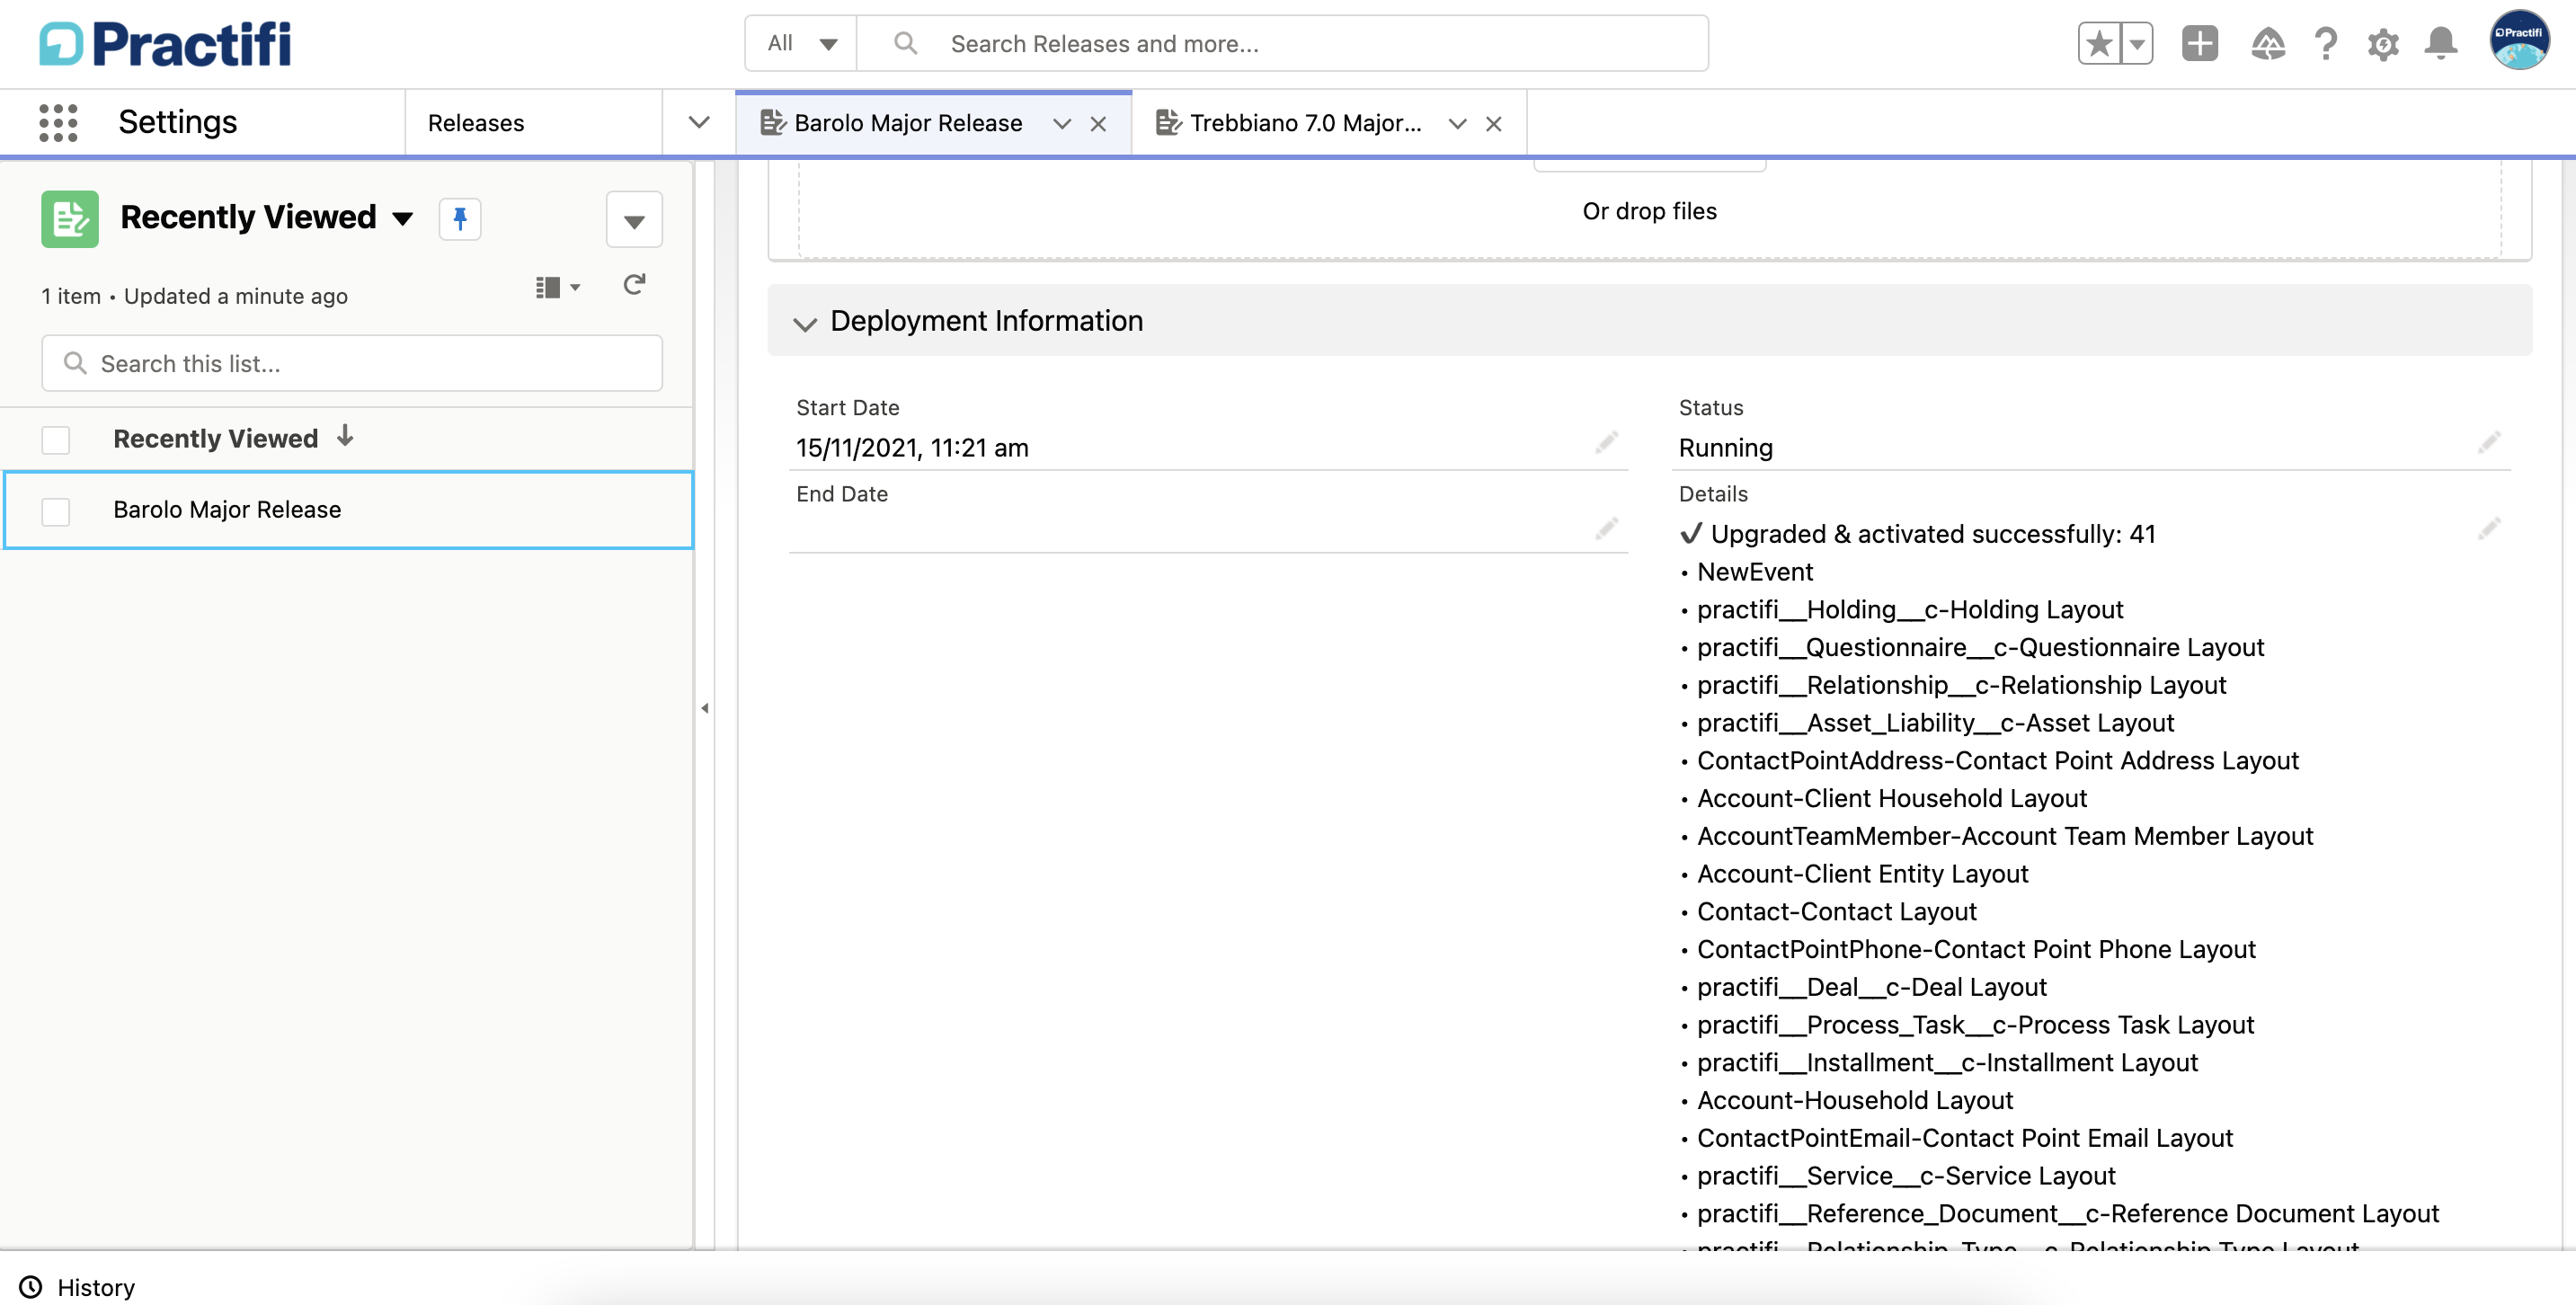Click practifi__Service__c-Service Layout entry

click(x=1906, y=1176)
